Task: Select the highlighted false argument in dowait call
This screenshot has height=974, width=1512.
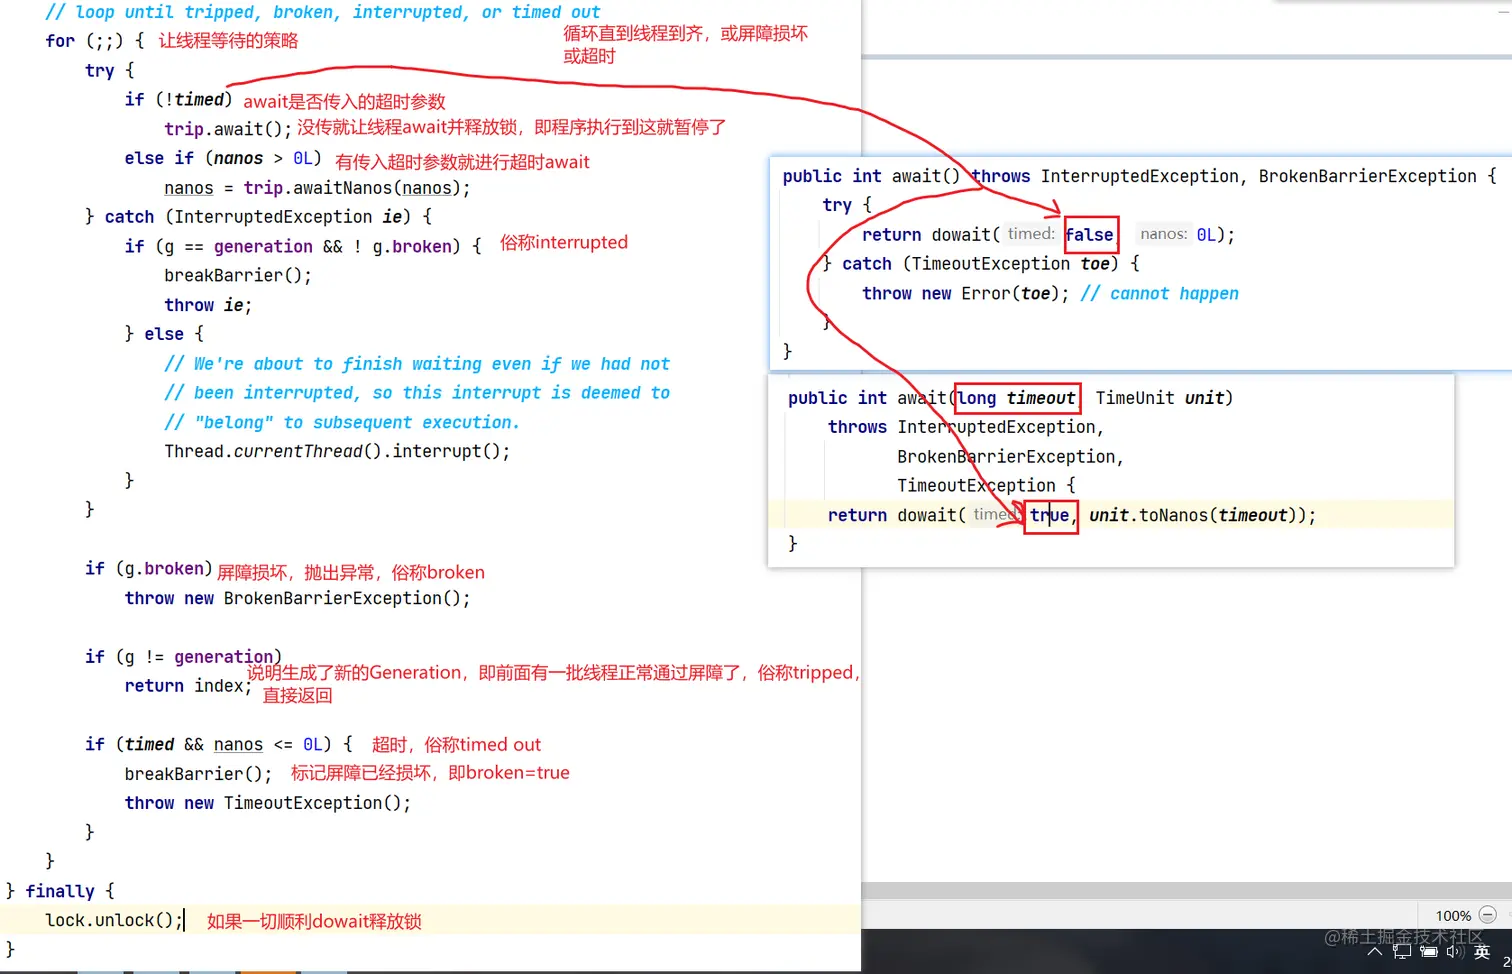Action: coord(1090,234)
